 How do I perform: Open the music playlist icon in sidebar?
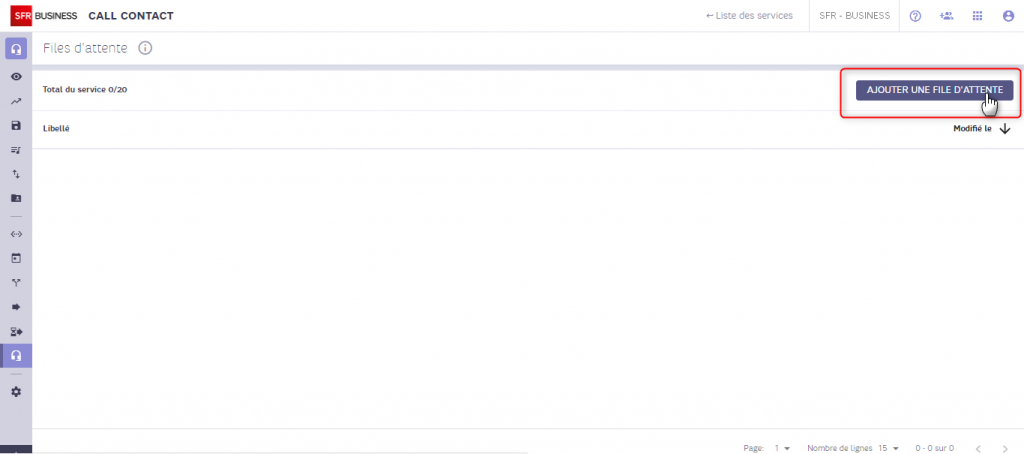click(x=16, y=150)
